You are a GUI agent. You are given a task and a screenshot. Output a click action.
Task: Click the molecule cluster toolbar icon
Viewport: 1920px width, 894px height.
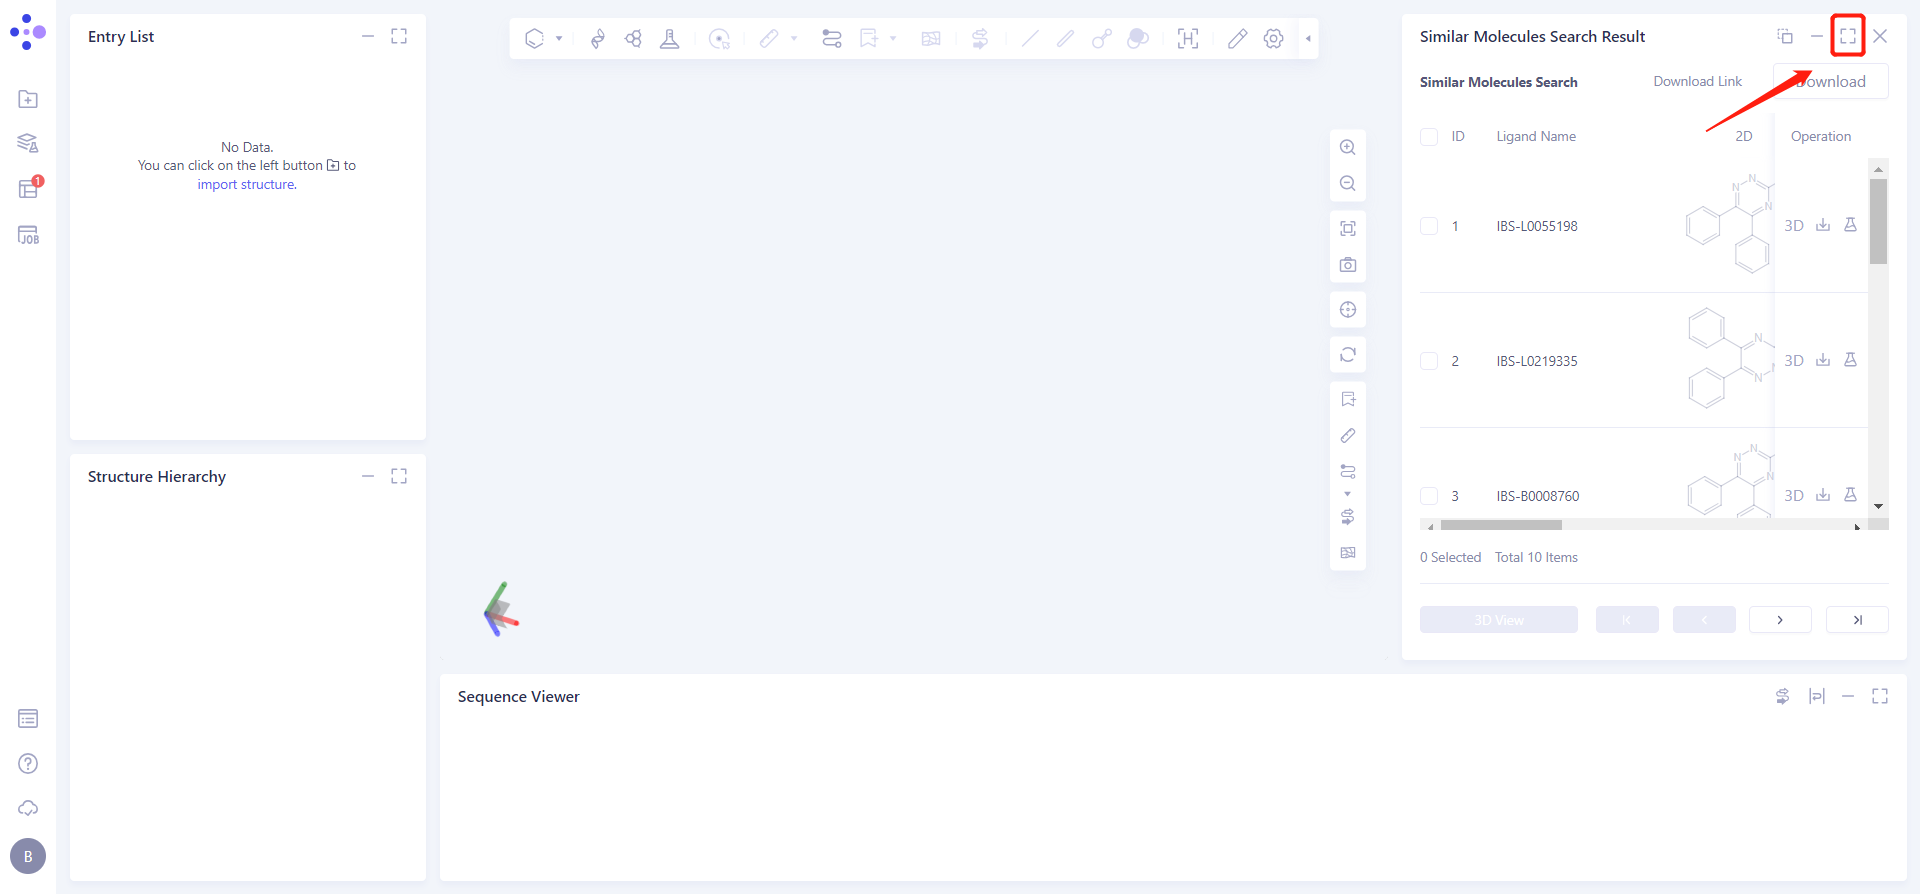[x=634, y=39]
